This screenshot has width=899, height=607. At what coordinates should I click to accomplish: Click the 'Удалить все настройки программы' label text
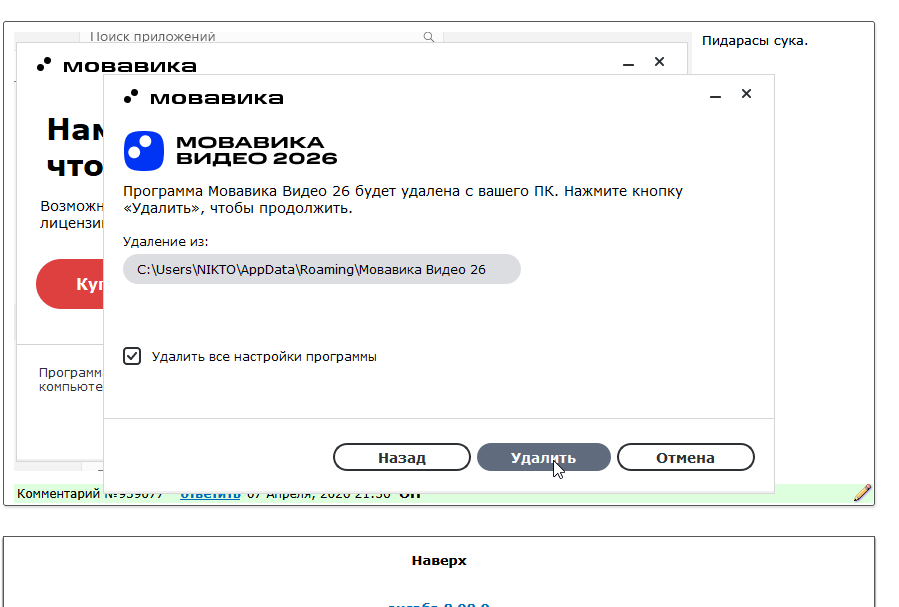[264, 357]
